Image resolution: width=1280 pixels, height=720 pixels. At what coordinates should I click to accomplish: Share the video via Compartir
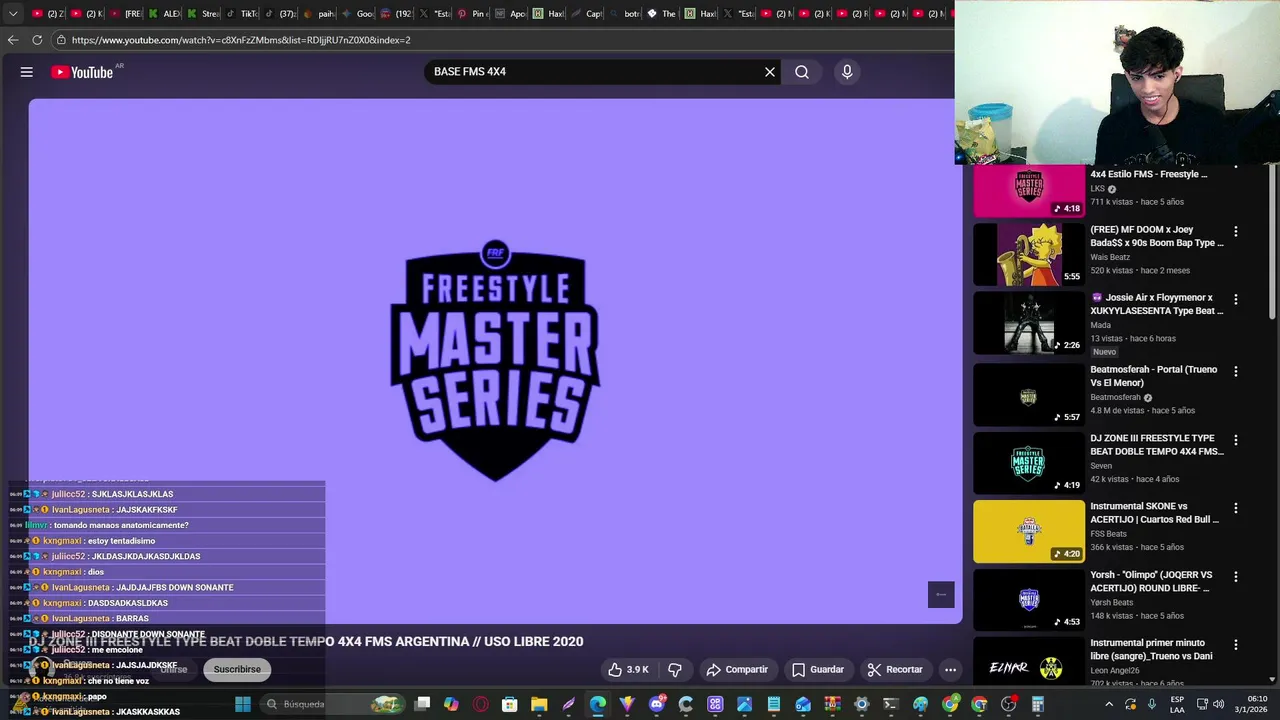[x=737, y=670]
